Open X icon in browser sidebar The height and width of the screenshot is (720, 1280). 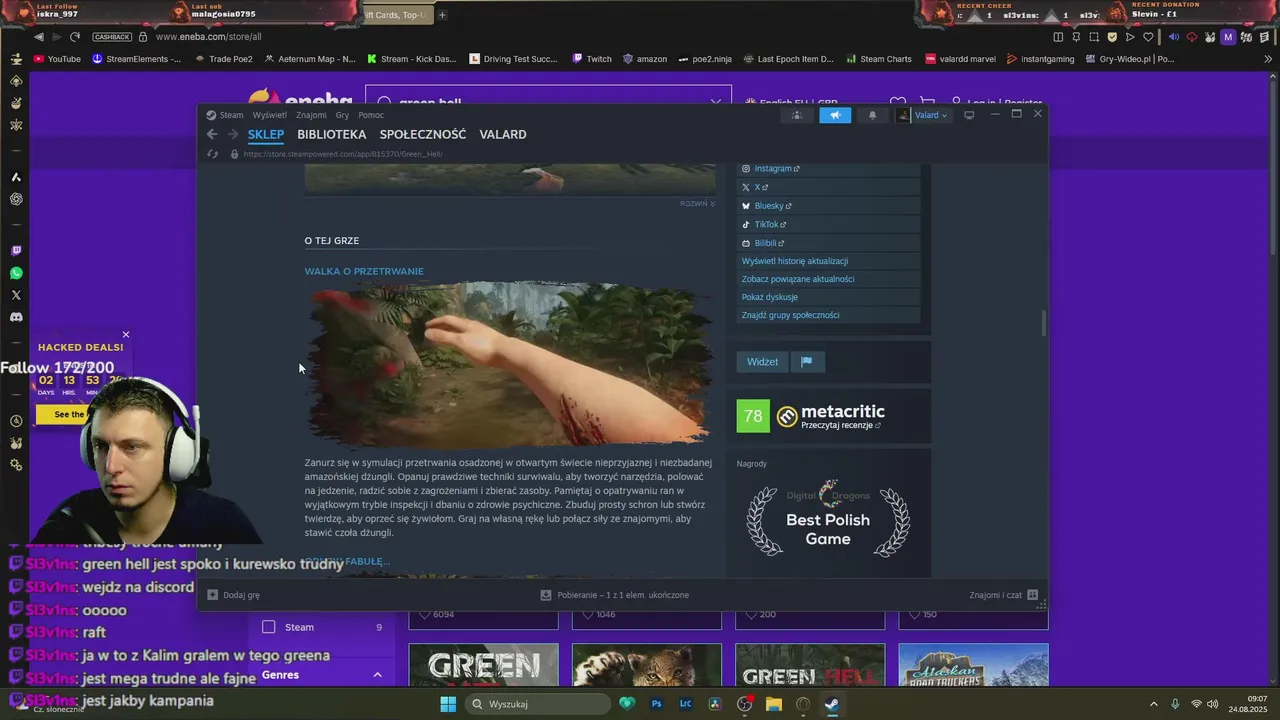coord(16,295)
